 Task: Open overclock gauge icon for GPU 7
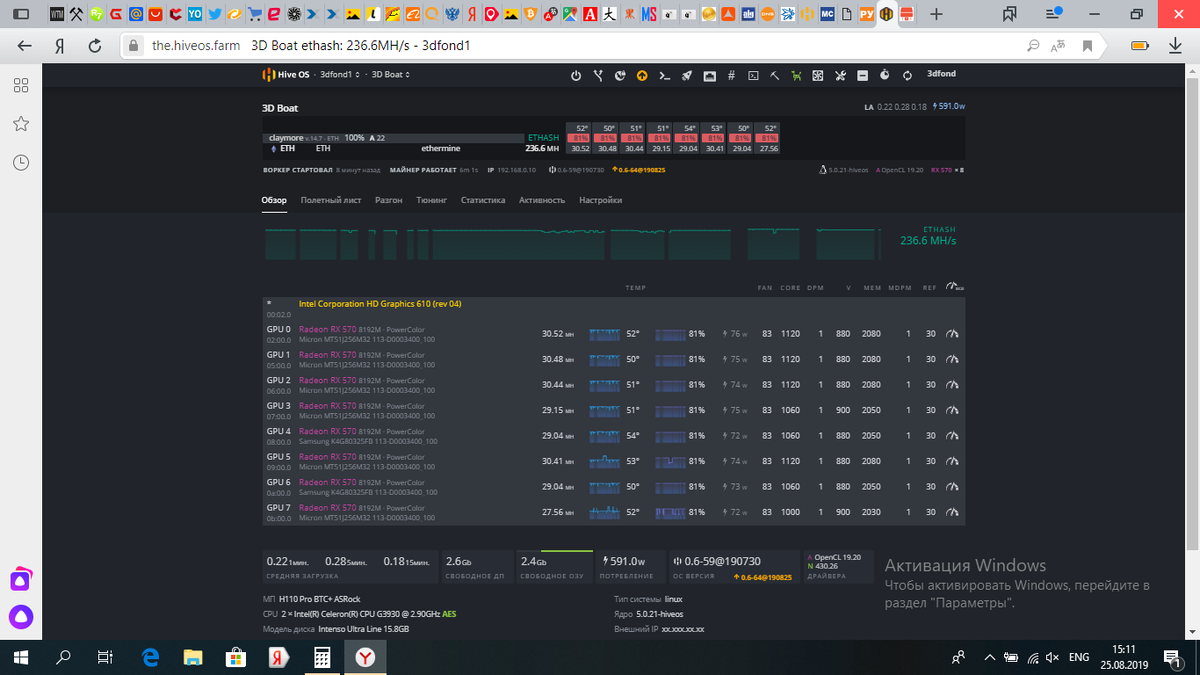[953, 512]
